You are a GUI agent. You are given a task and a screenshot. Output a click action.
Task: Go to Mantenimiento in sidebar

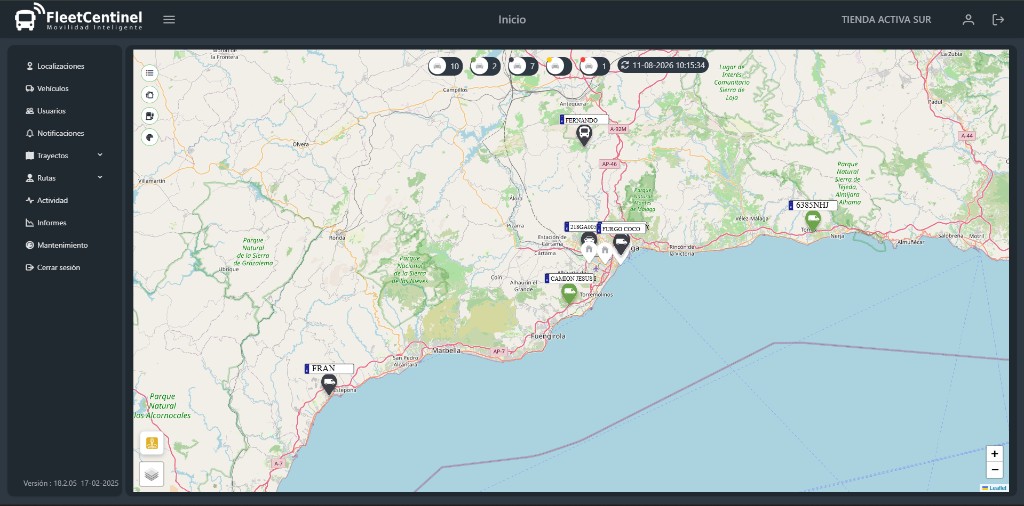[56, 245]
